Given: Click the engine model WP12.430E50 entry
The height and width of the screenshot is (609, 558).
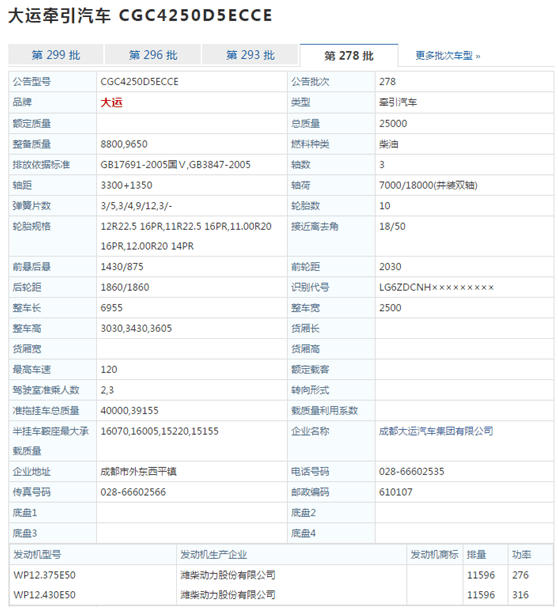Looking at the screenshot, I should [44, 595].
